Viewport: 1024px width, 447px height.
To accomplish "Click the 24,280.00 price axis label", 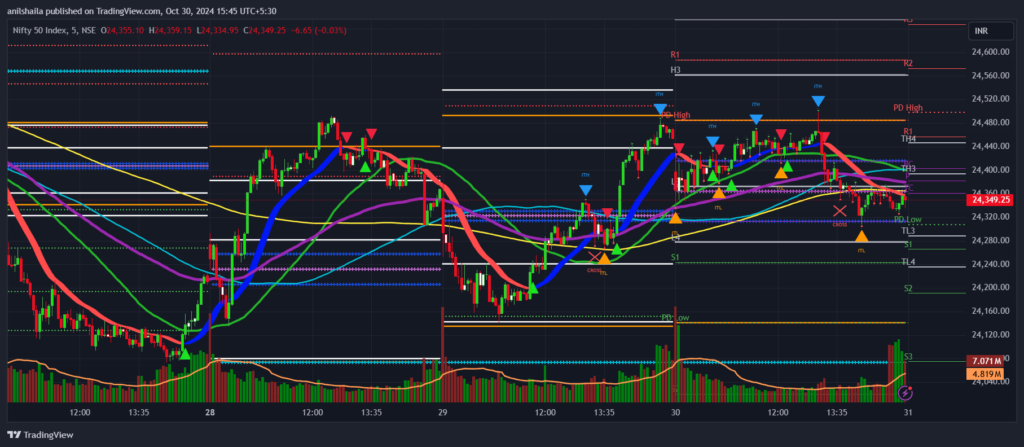I will click(x=991, y=240).
